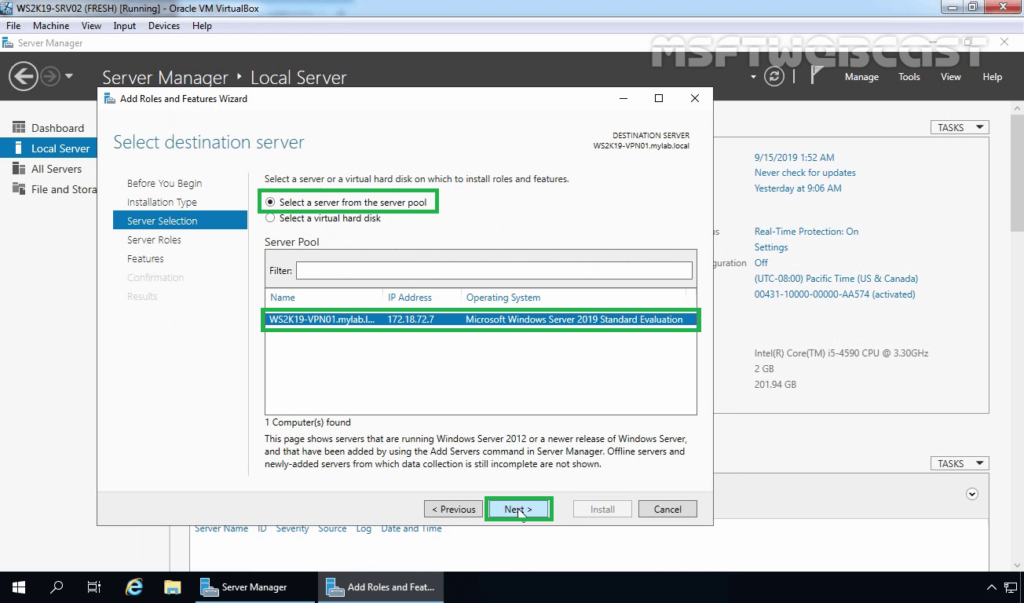Open lower TASKS dropdown in Events section

pos(959,463)
